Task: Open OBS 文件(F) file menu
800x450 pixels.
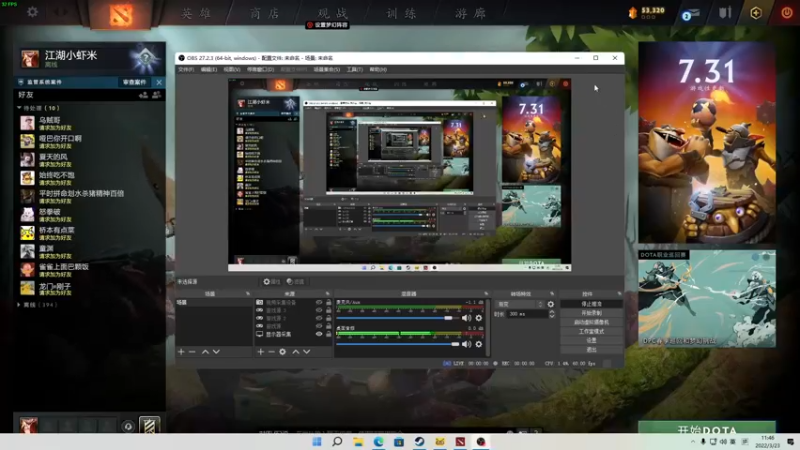Action: point(186,69)
